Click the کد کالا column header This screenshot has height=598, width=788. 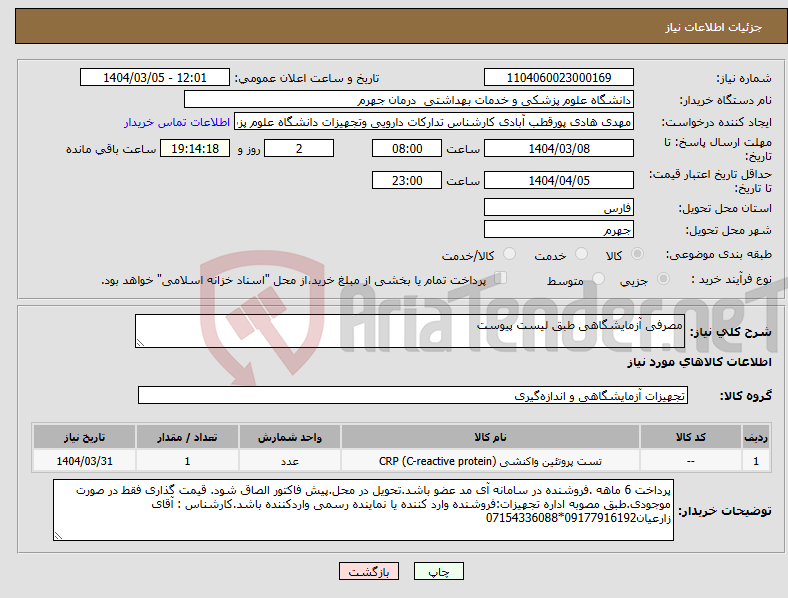click(x=691, y=437)
